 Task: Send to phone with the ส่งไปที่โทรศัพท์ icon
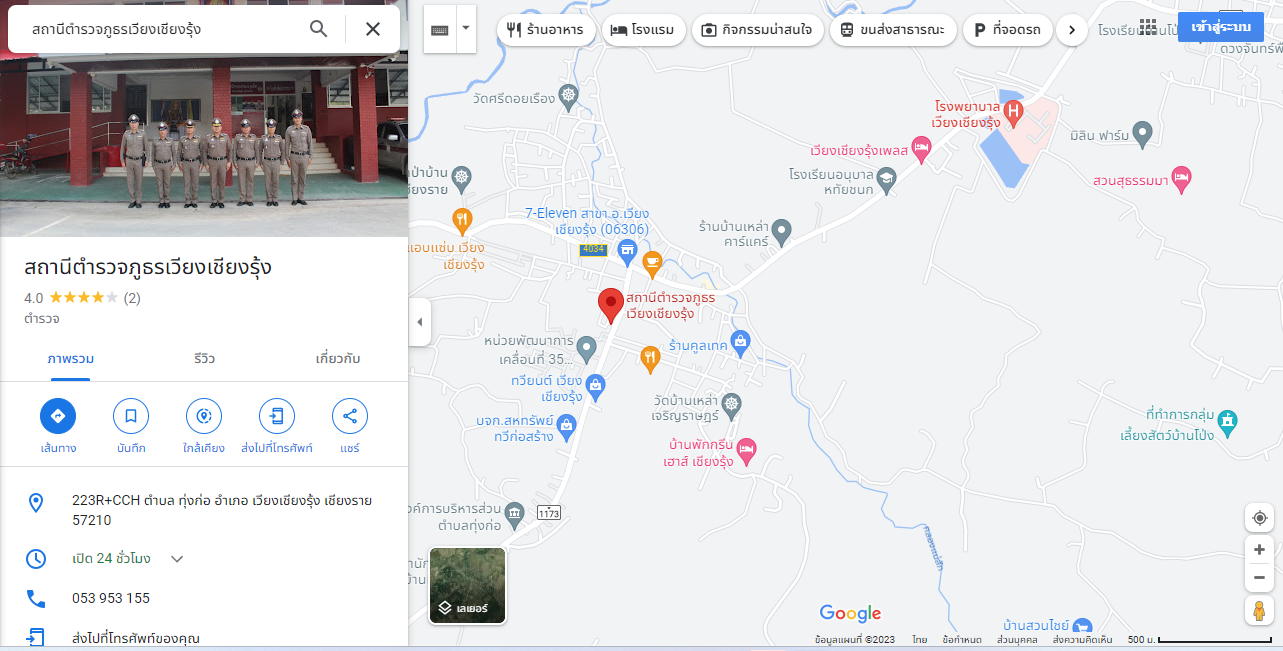pyautogui.click(x=277, y=416)
